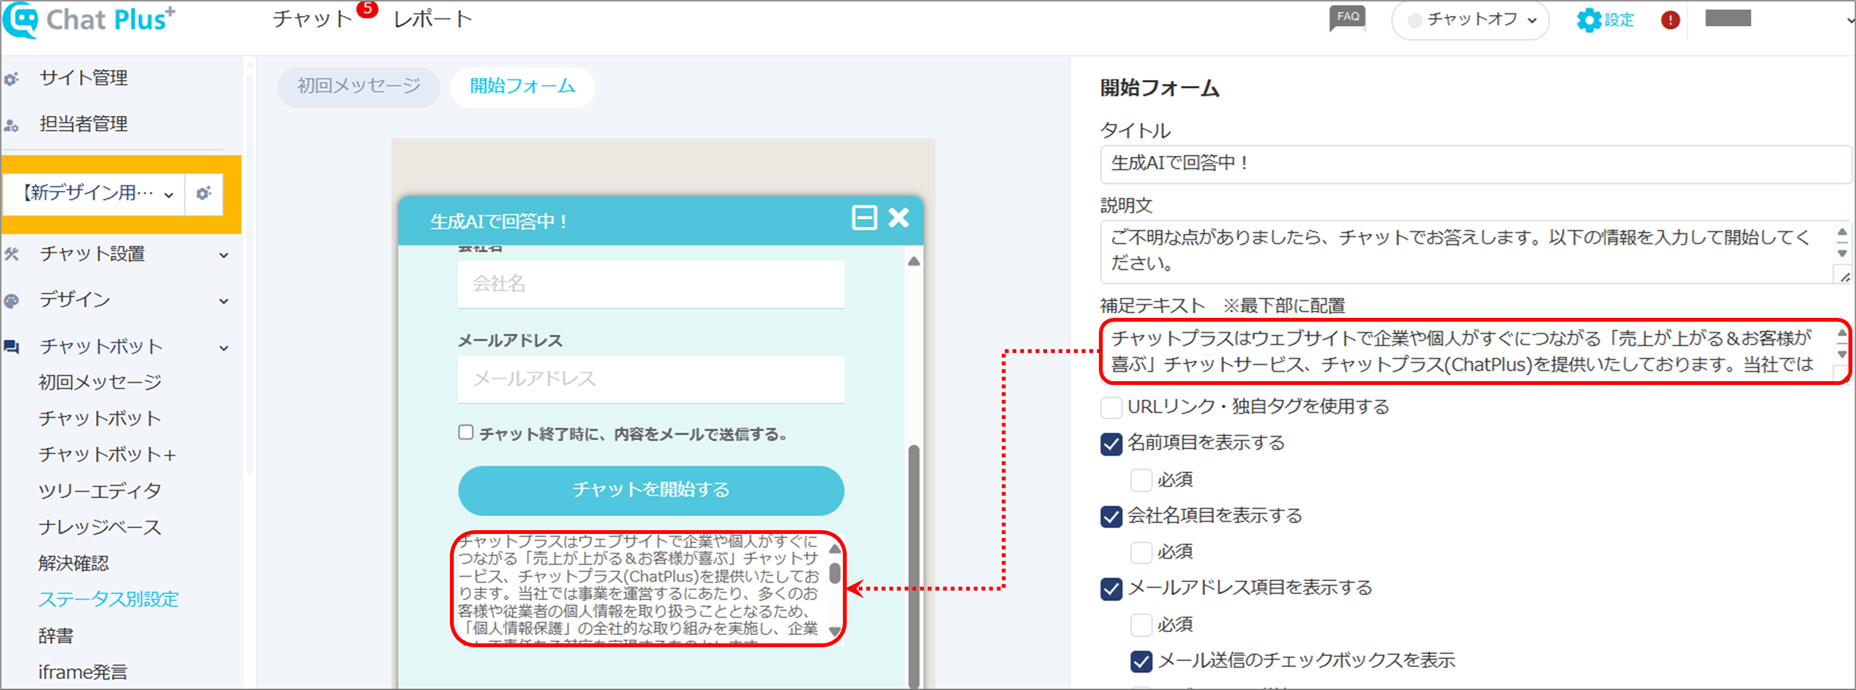Open iframe発言 in the sidebar
Screen dimensions: 1856x690
[83, 672]
